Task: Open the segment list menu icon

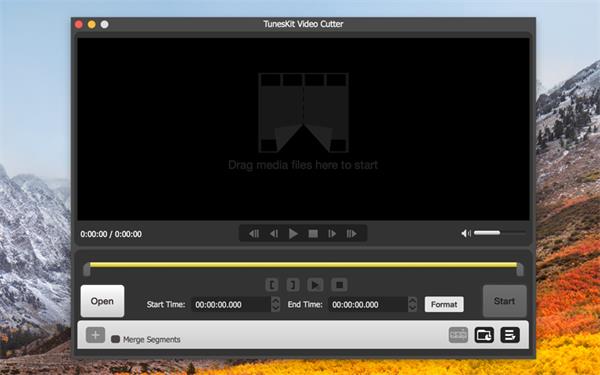Action: click(x=510, y=335)
